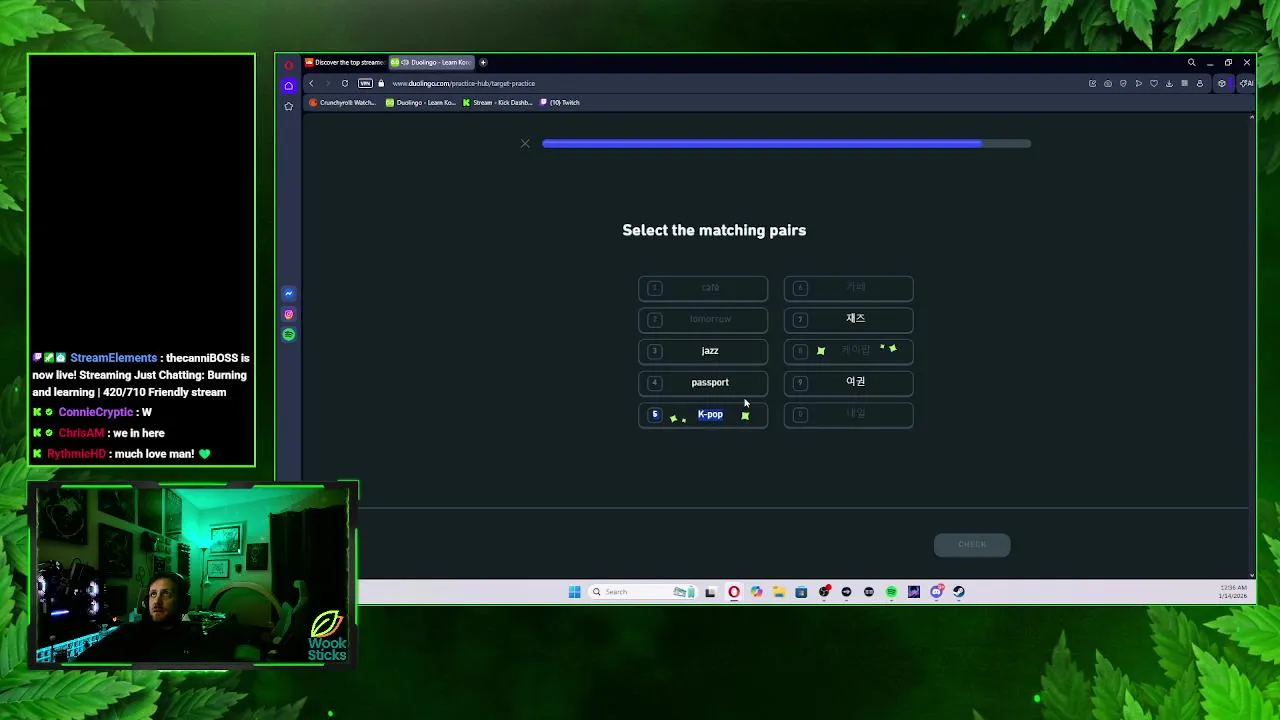This screenshot has height=720, width=1280.
Task: Switch to "Discover the top streams" browser tab
Action: pyautogui.click(x=345, y=62)
